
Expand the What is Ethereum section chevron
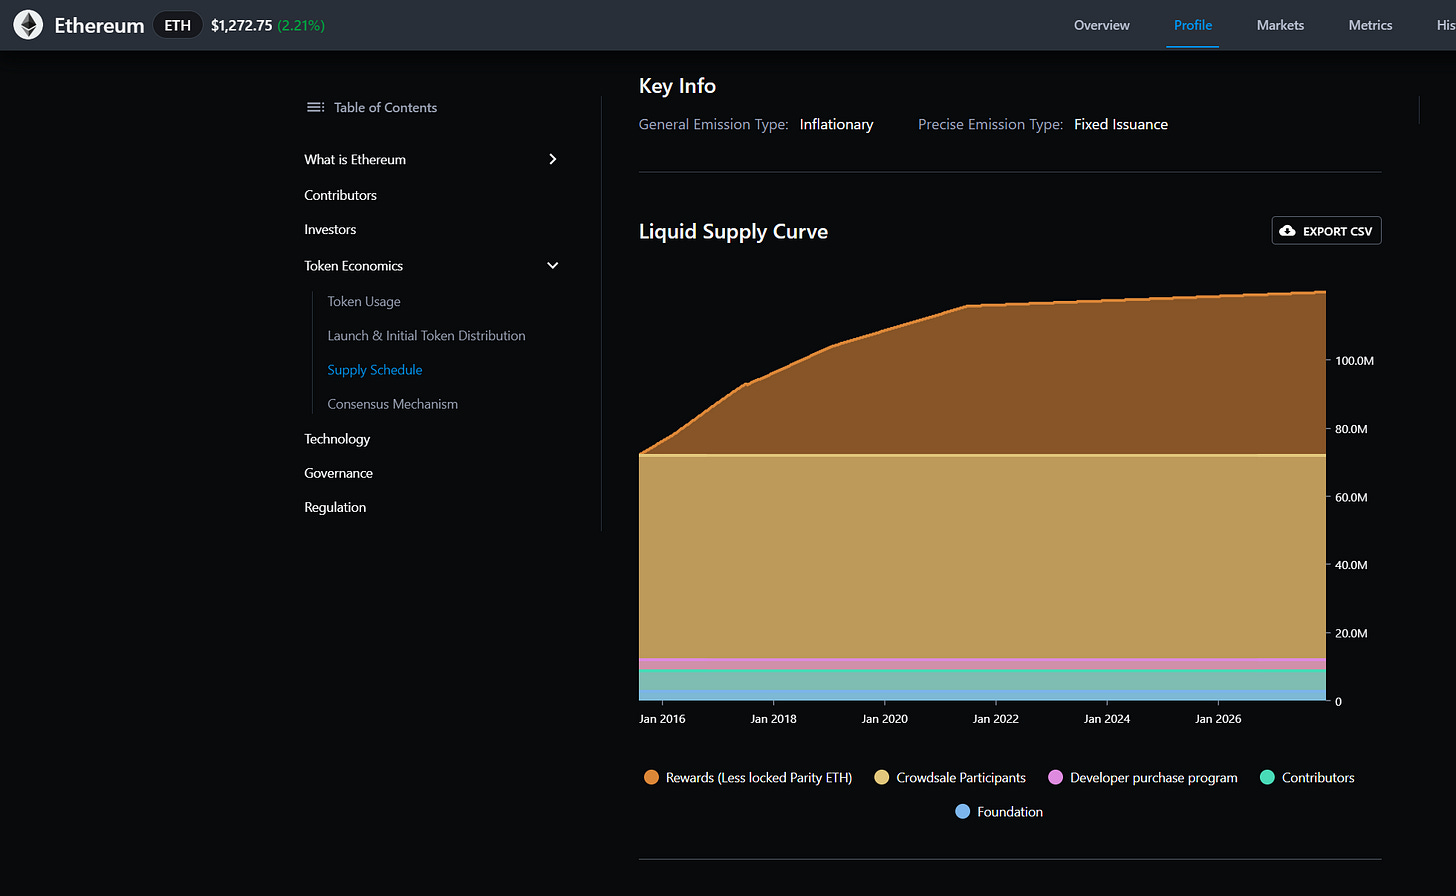click(x=553, y=159)
